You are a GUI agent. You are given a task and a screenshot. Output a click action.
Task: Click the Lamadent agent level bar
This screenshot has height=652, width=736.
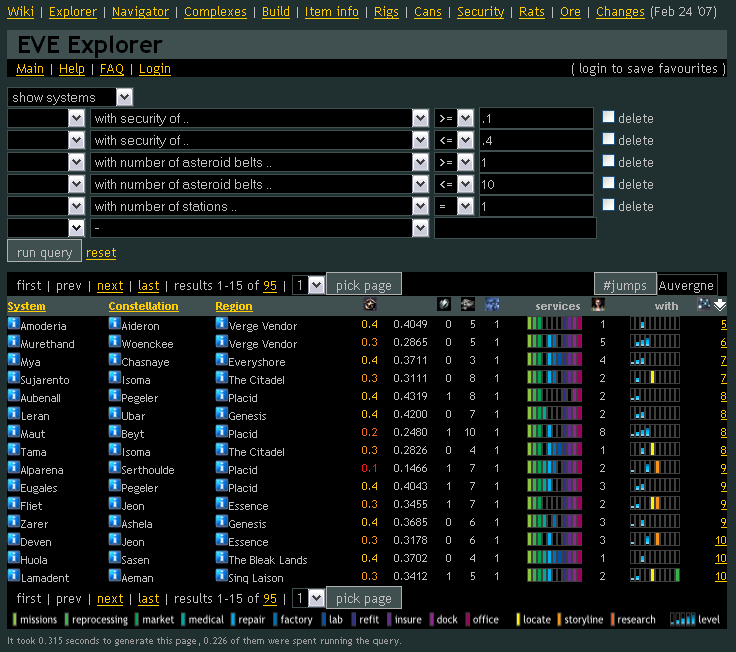pos(655,575)
